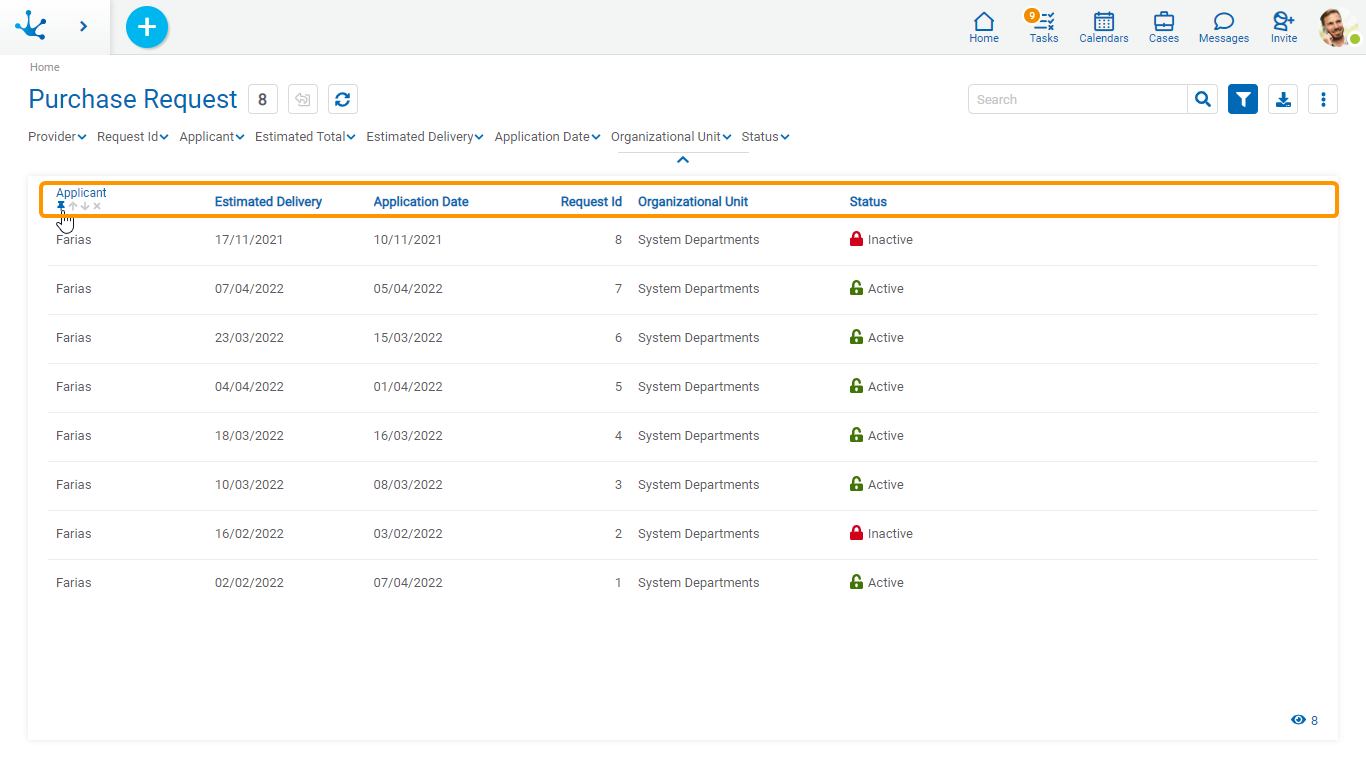Click the green lock icon in request 3 row

[x=856, y=484]
